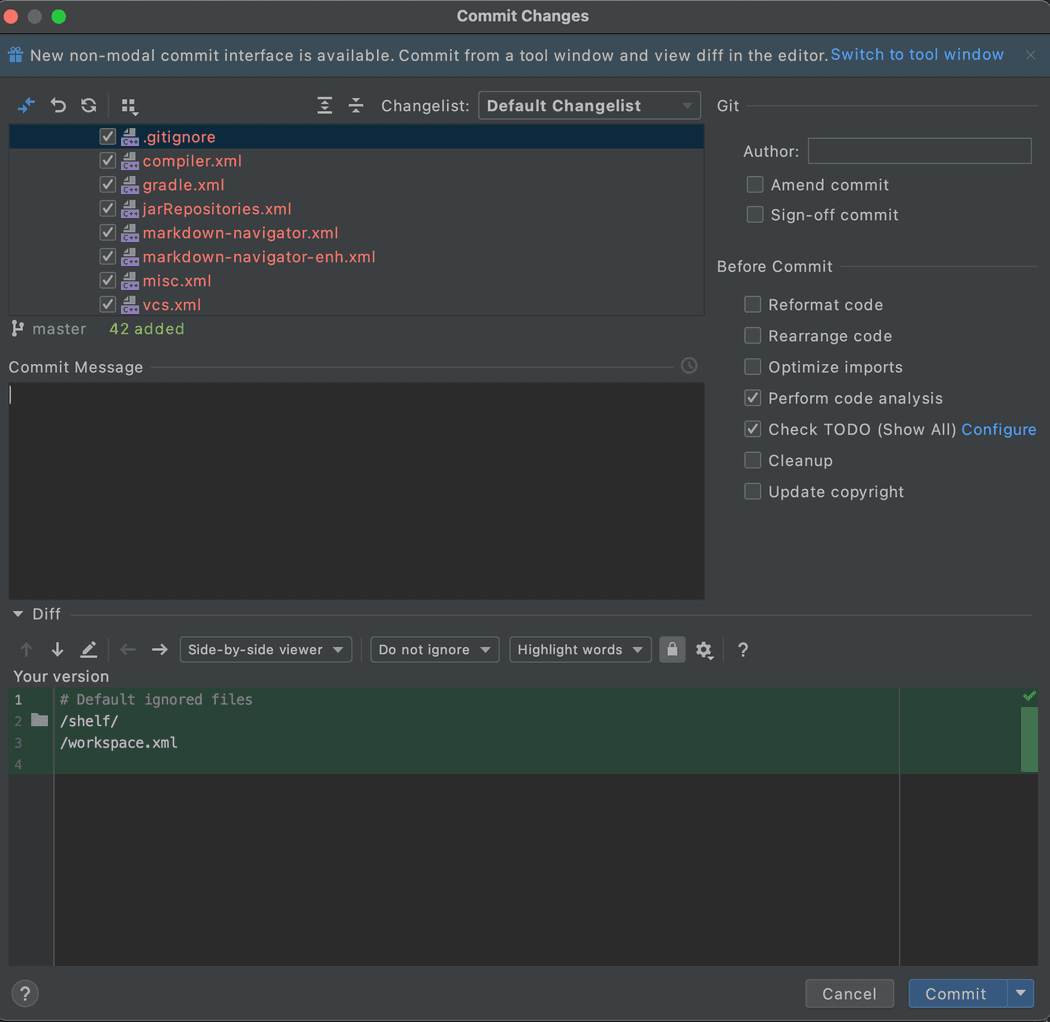Open the Highlight words dropdown
The height and width of the screenshot is (1022, 1050).
[x=580, y=649]
